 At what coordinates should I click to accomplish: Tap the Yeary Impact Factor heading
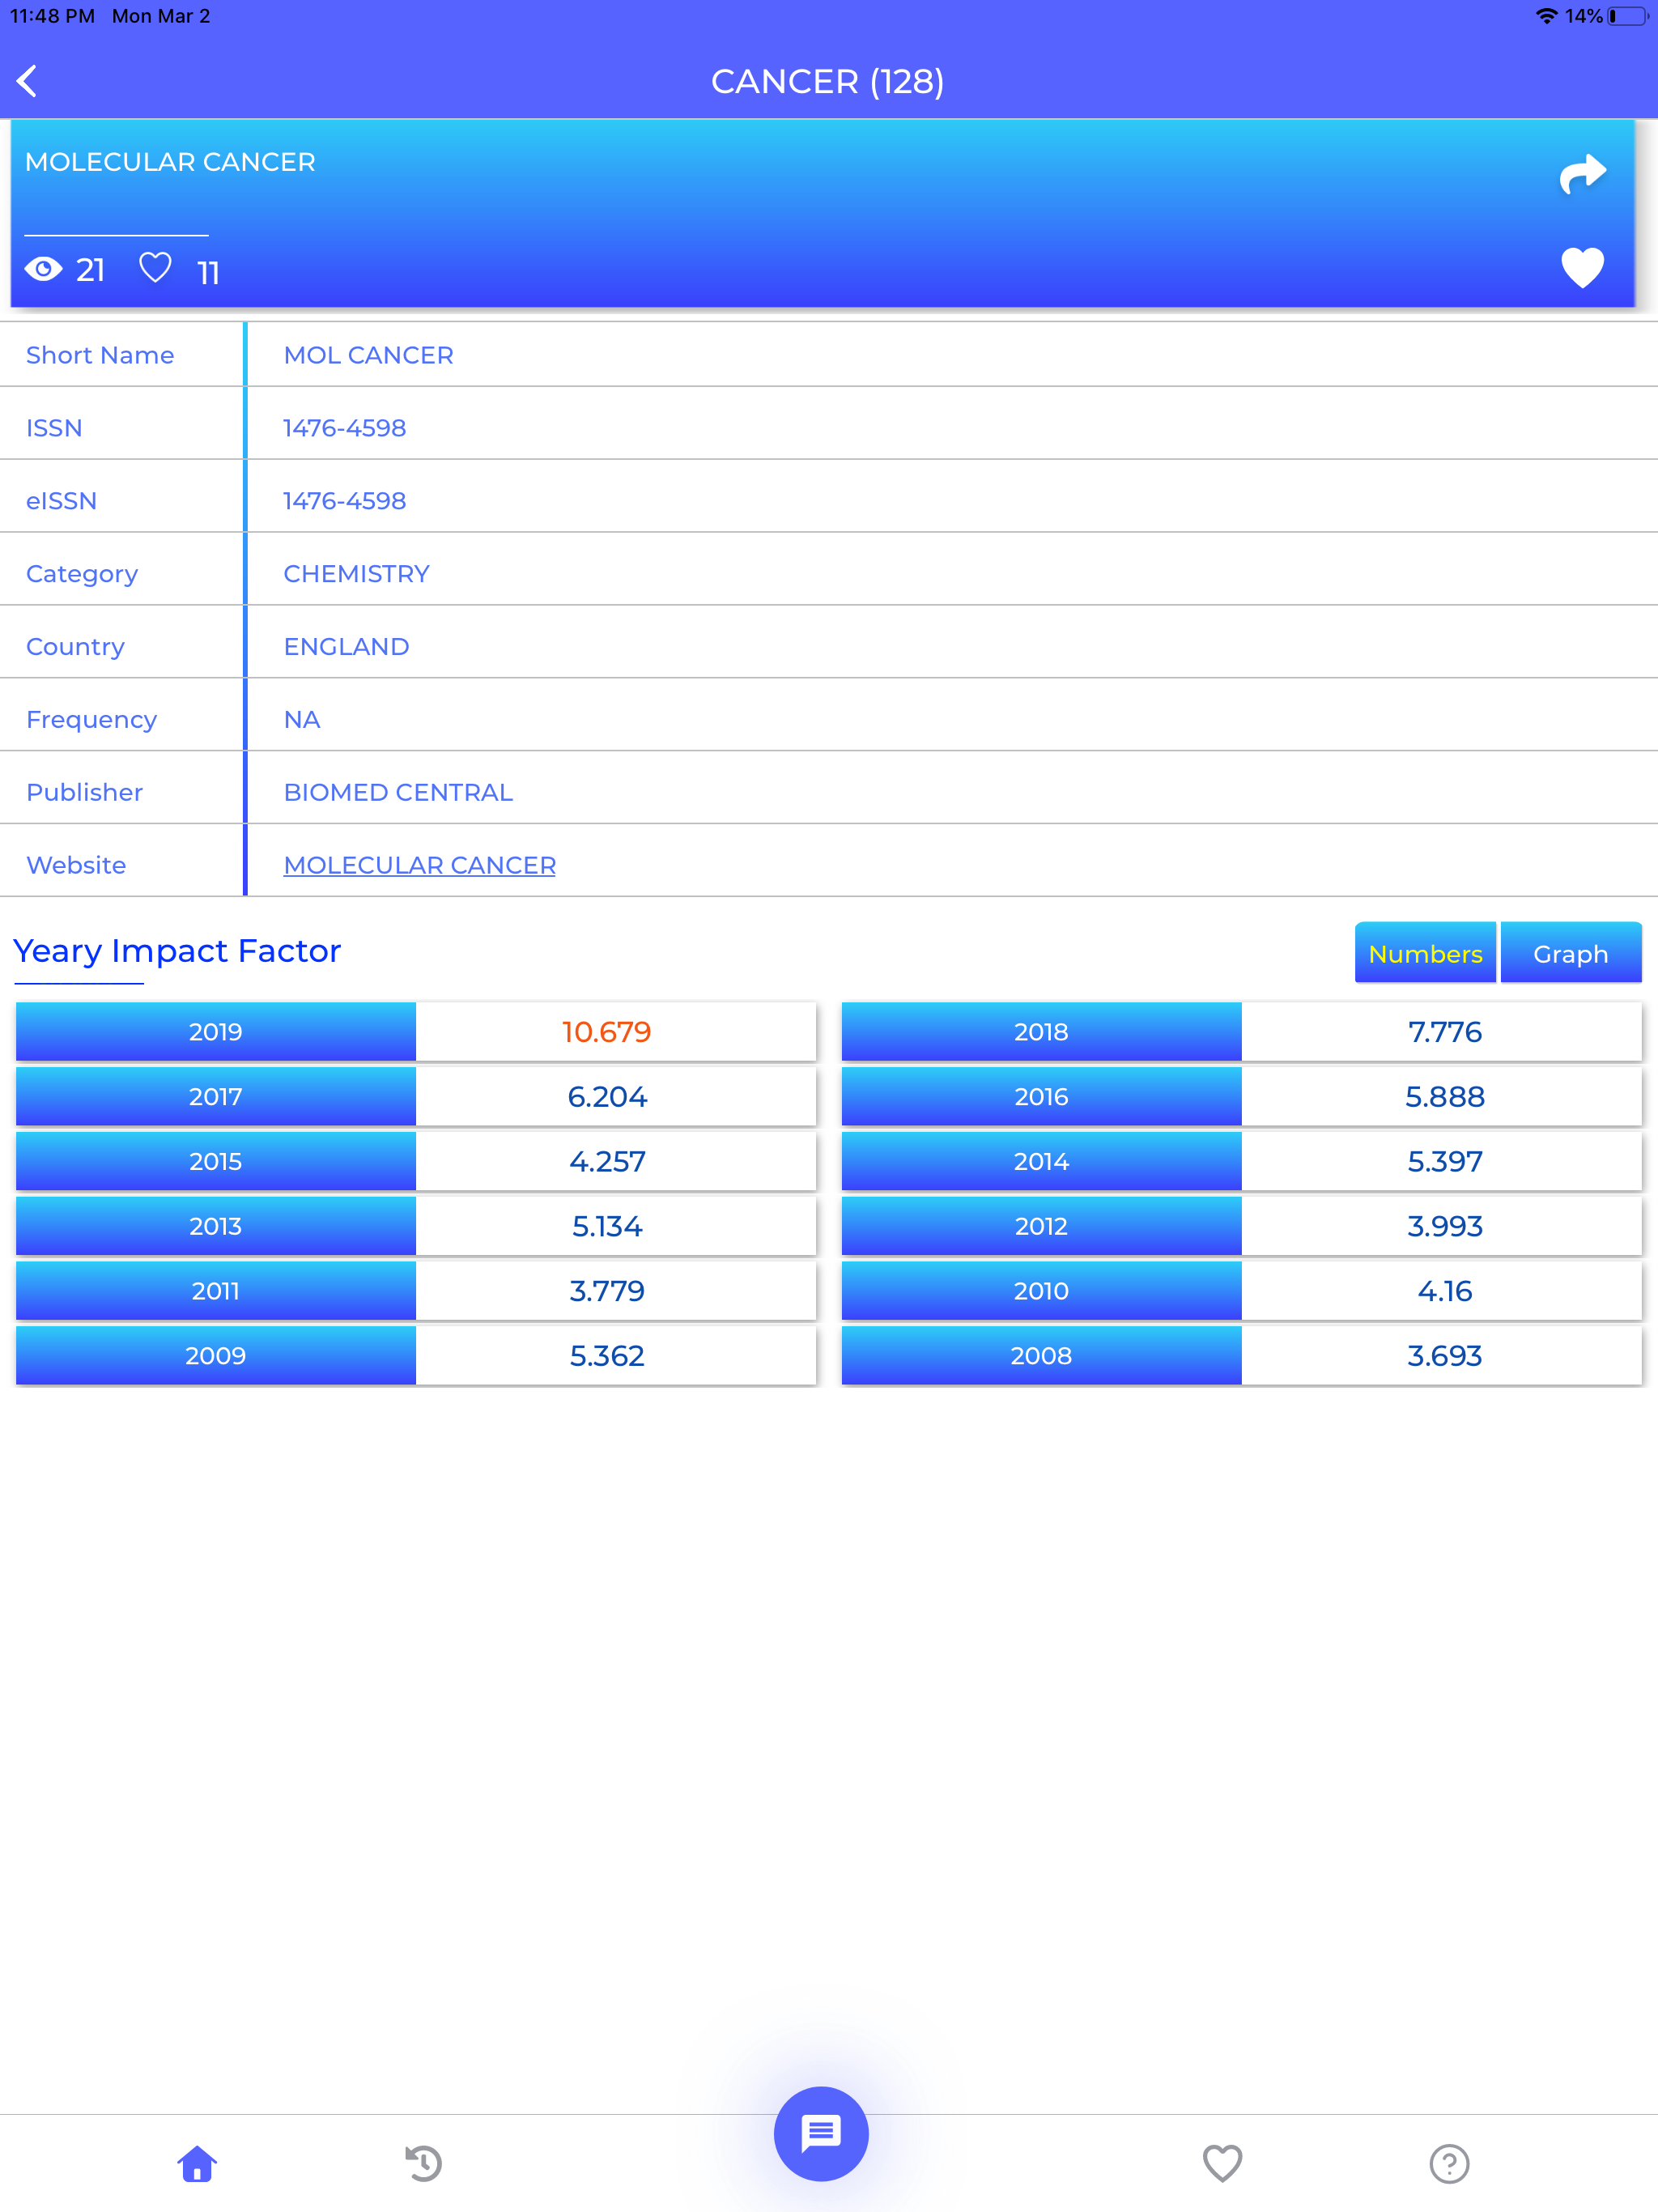[x=177, y=951]
